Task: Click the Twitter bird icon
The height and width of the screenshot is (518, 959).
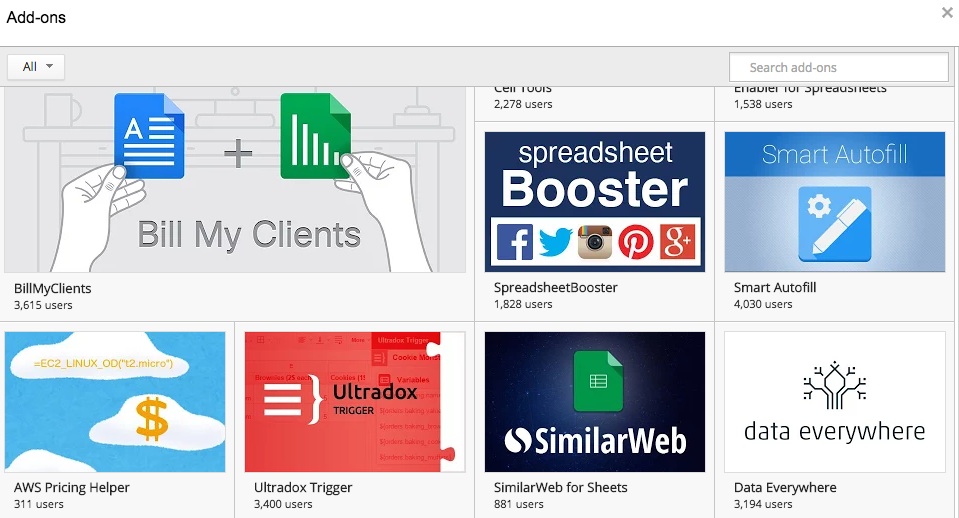Action: 555,242
